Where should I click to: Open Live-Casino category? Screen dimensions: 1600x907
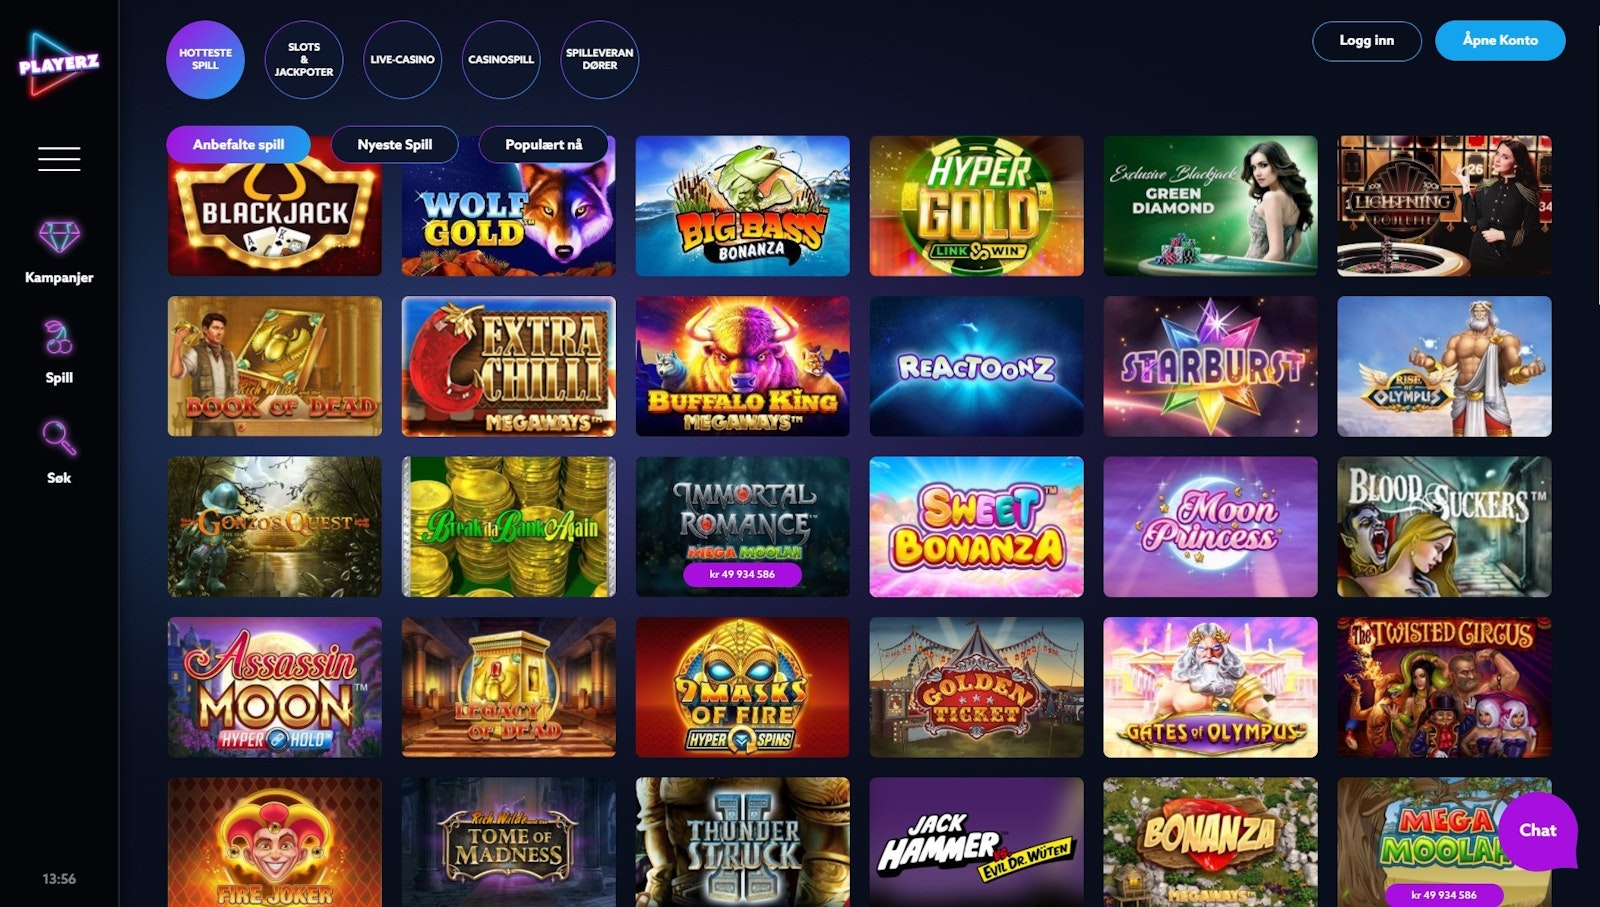click(x=402, y=59)
